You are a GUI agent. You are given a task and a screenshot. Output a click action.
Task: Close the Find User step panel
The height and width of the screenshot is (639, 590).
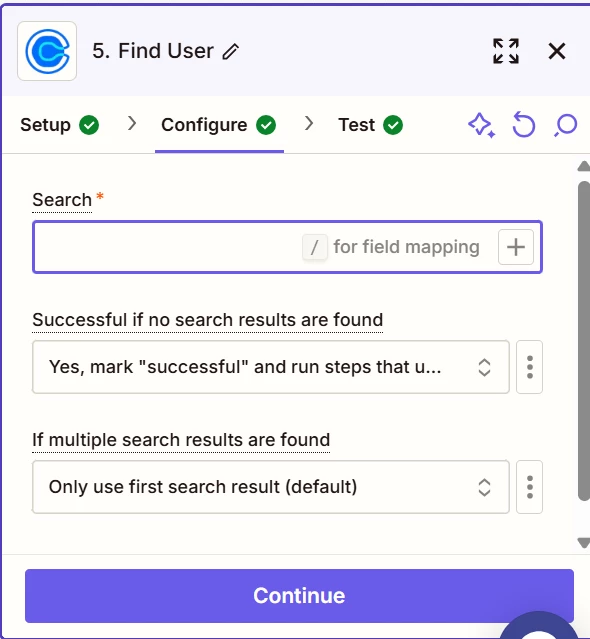(557, 51)
